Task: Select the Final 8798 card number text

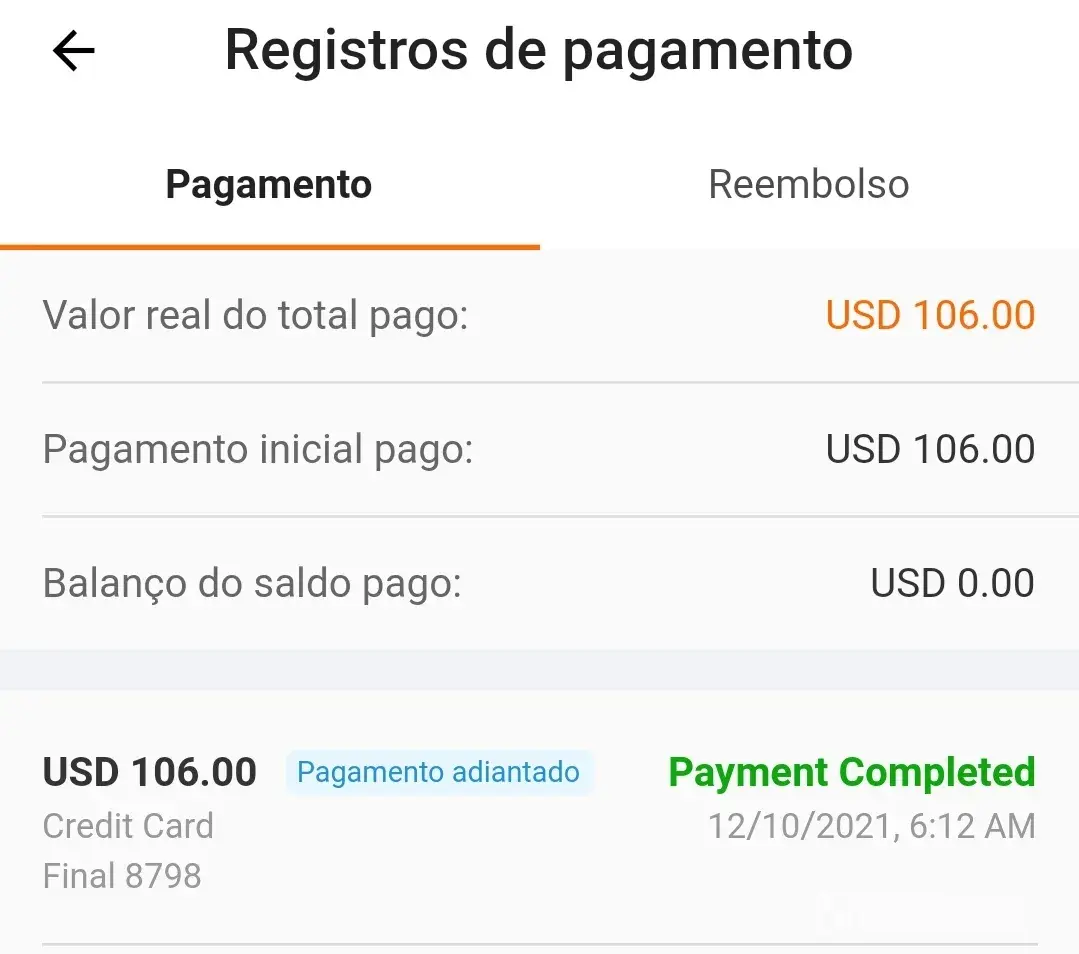Action: [x=122, y=877]
